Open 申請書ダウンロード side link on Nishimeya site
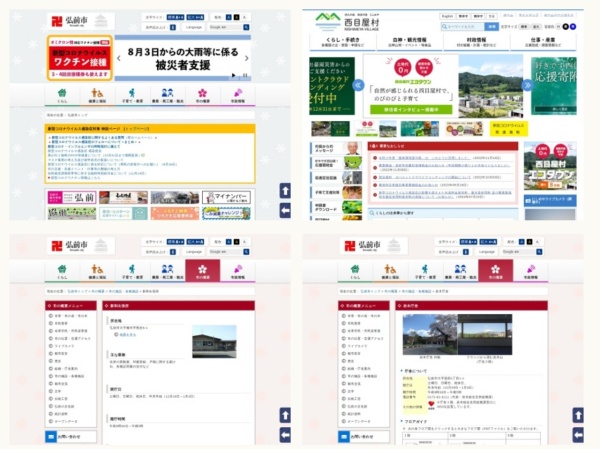 tap(336, 207)
